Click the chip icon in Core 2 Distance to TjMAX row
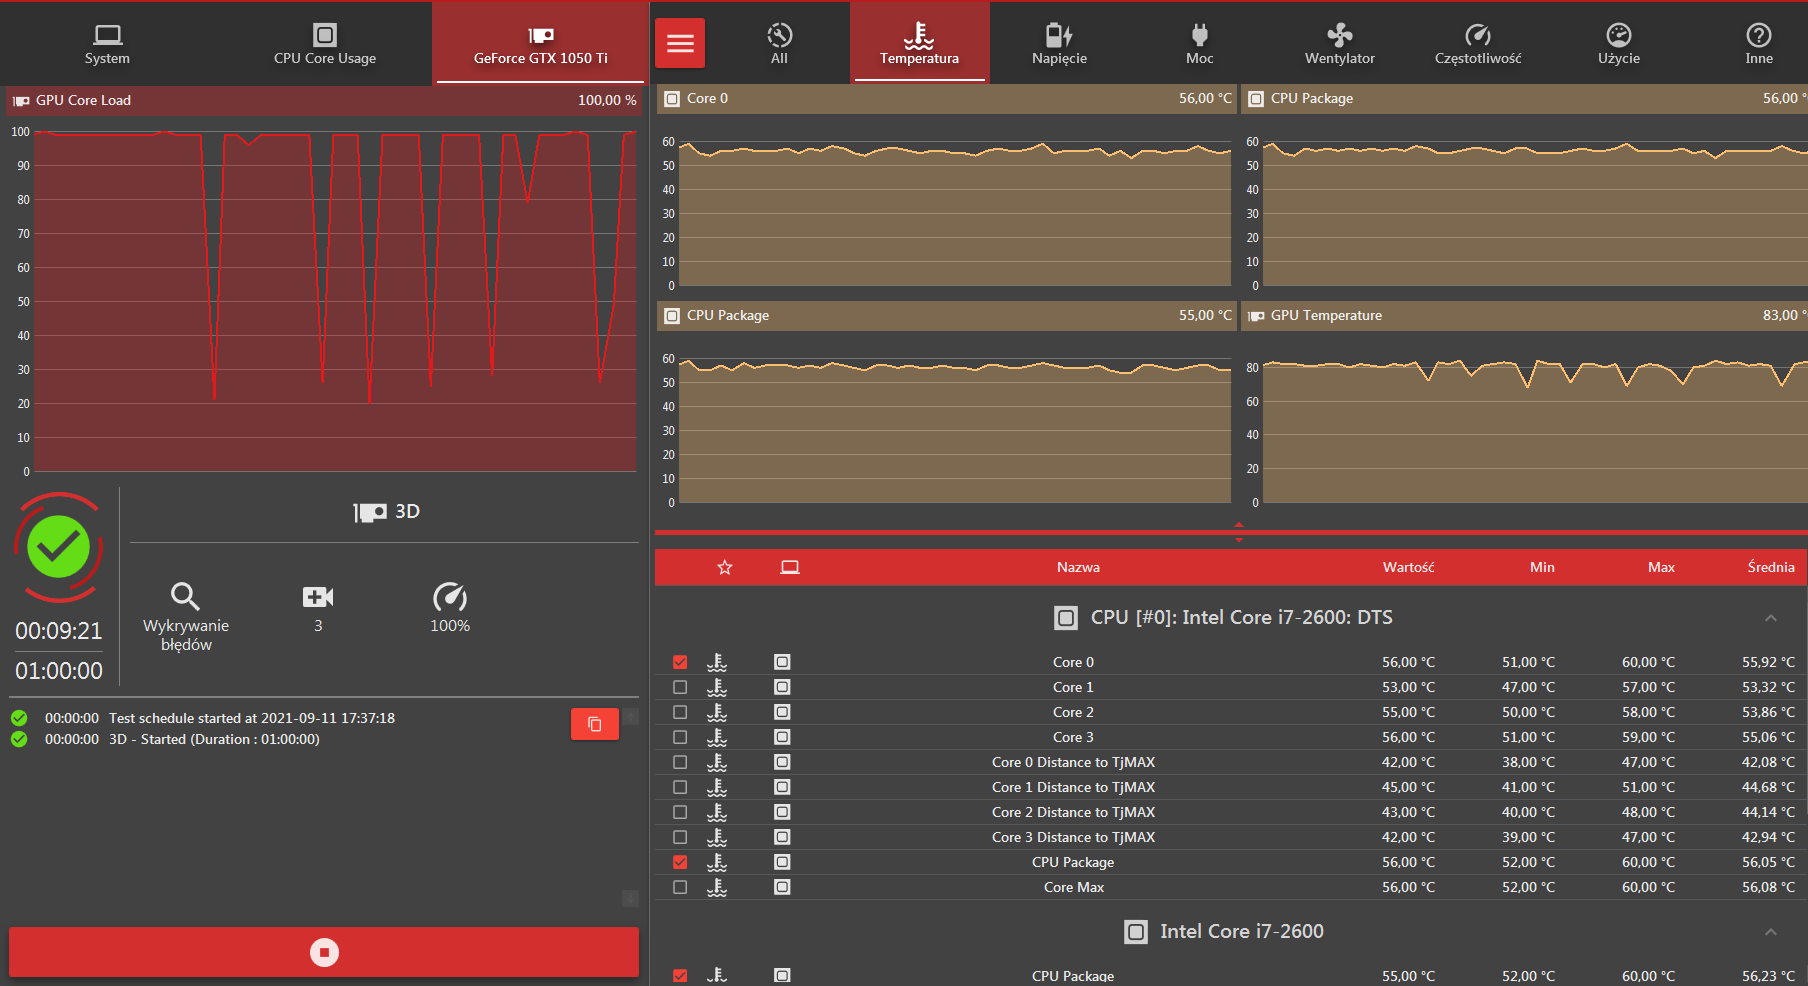Screen dimensions: 1808x986 click(x=782, y=812)
